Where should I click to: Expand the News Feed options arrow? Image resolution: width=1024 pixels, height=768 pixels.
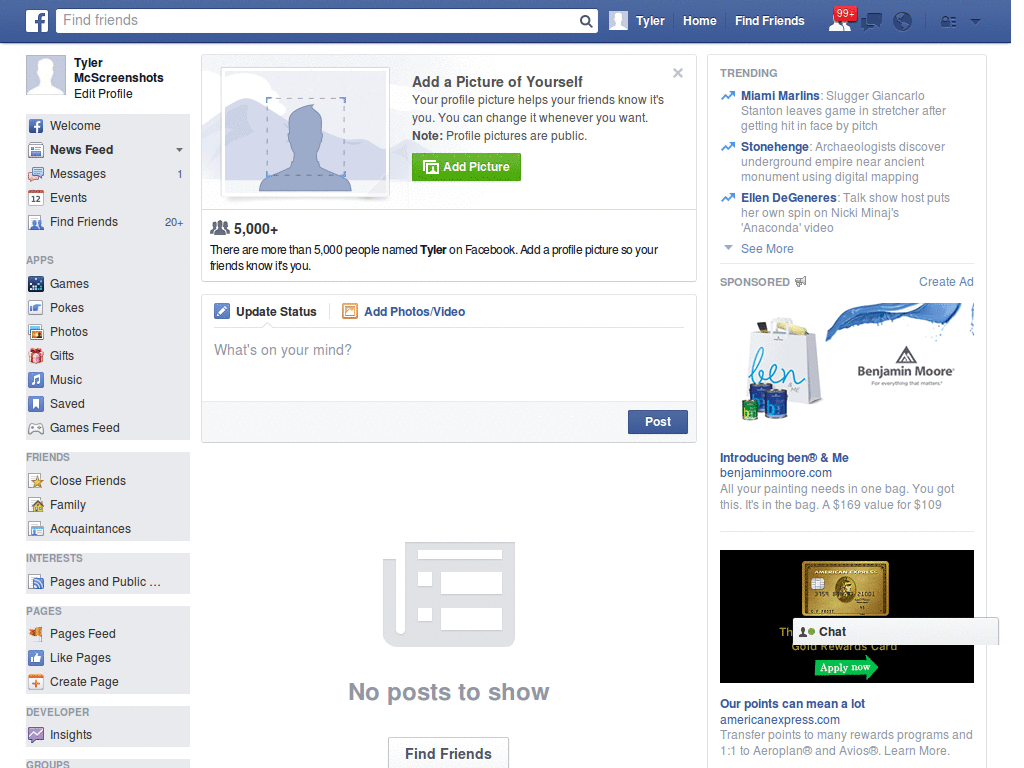click(x=179, y=150)
